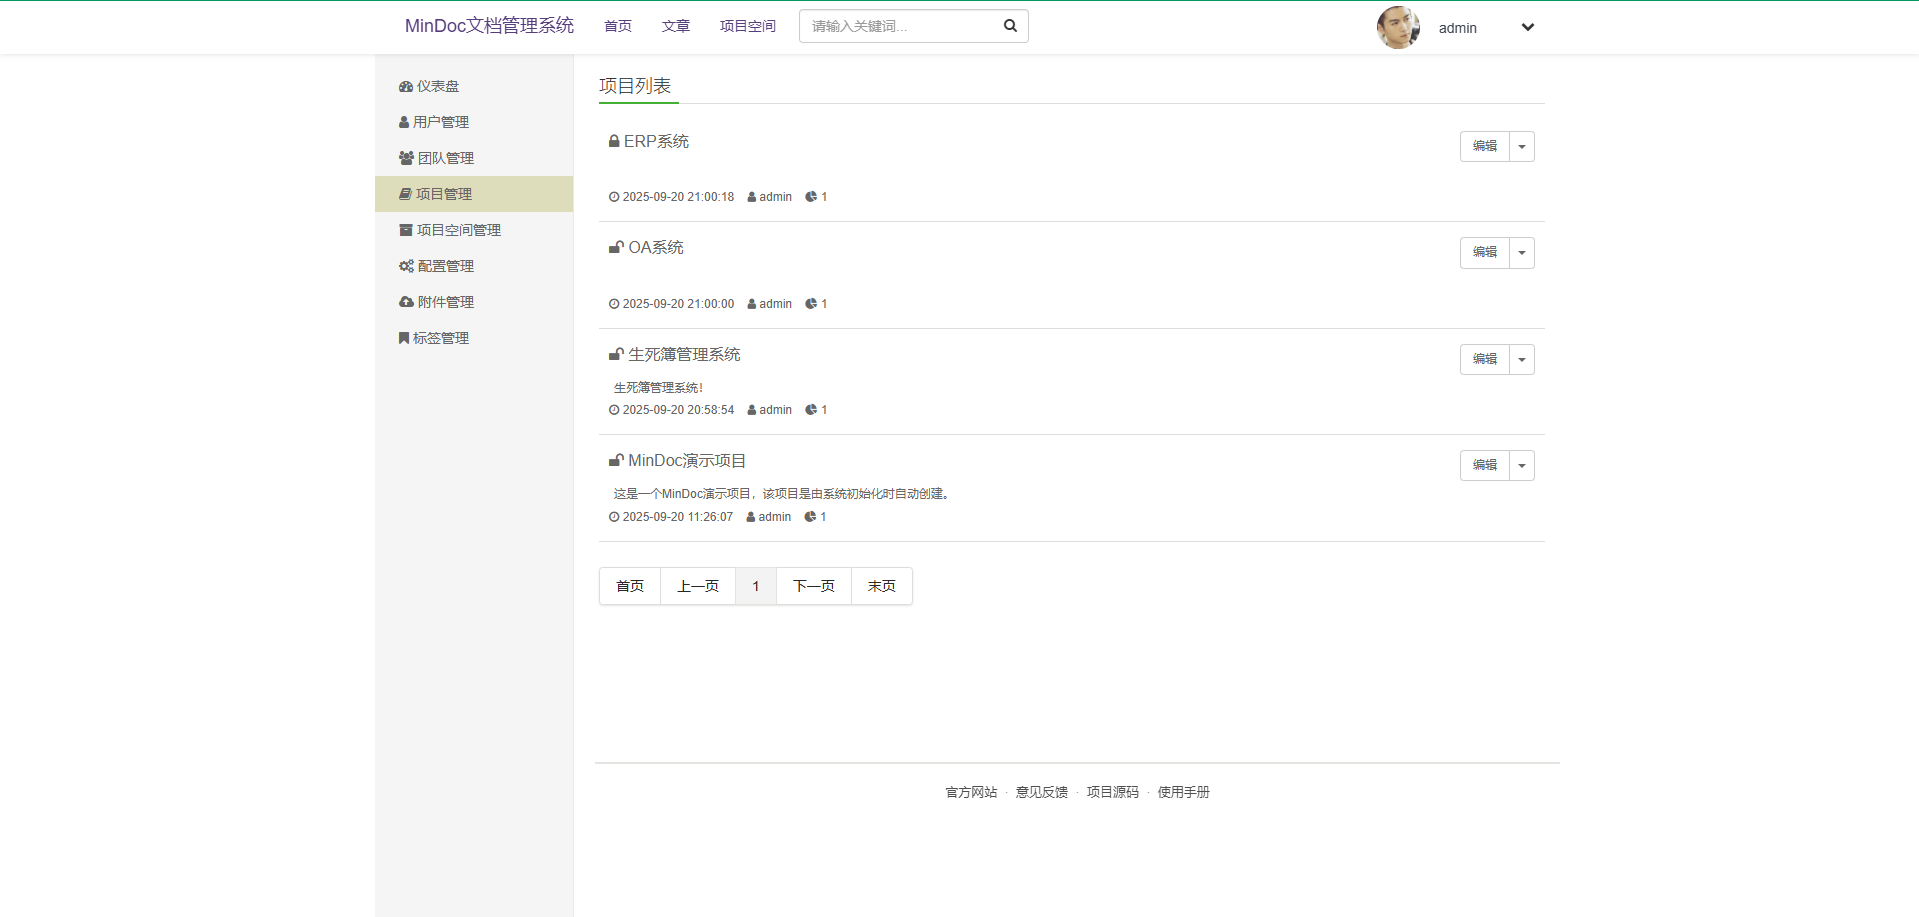Viewport: 1919px width, 917px height.
Task: Expand the admin user dropdown chevron
Action: pos(1527,28)
